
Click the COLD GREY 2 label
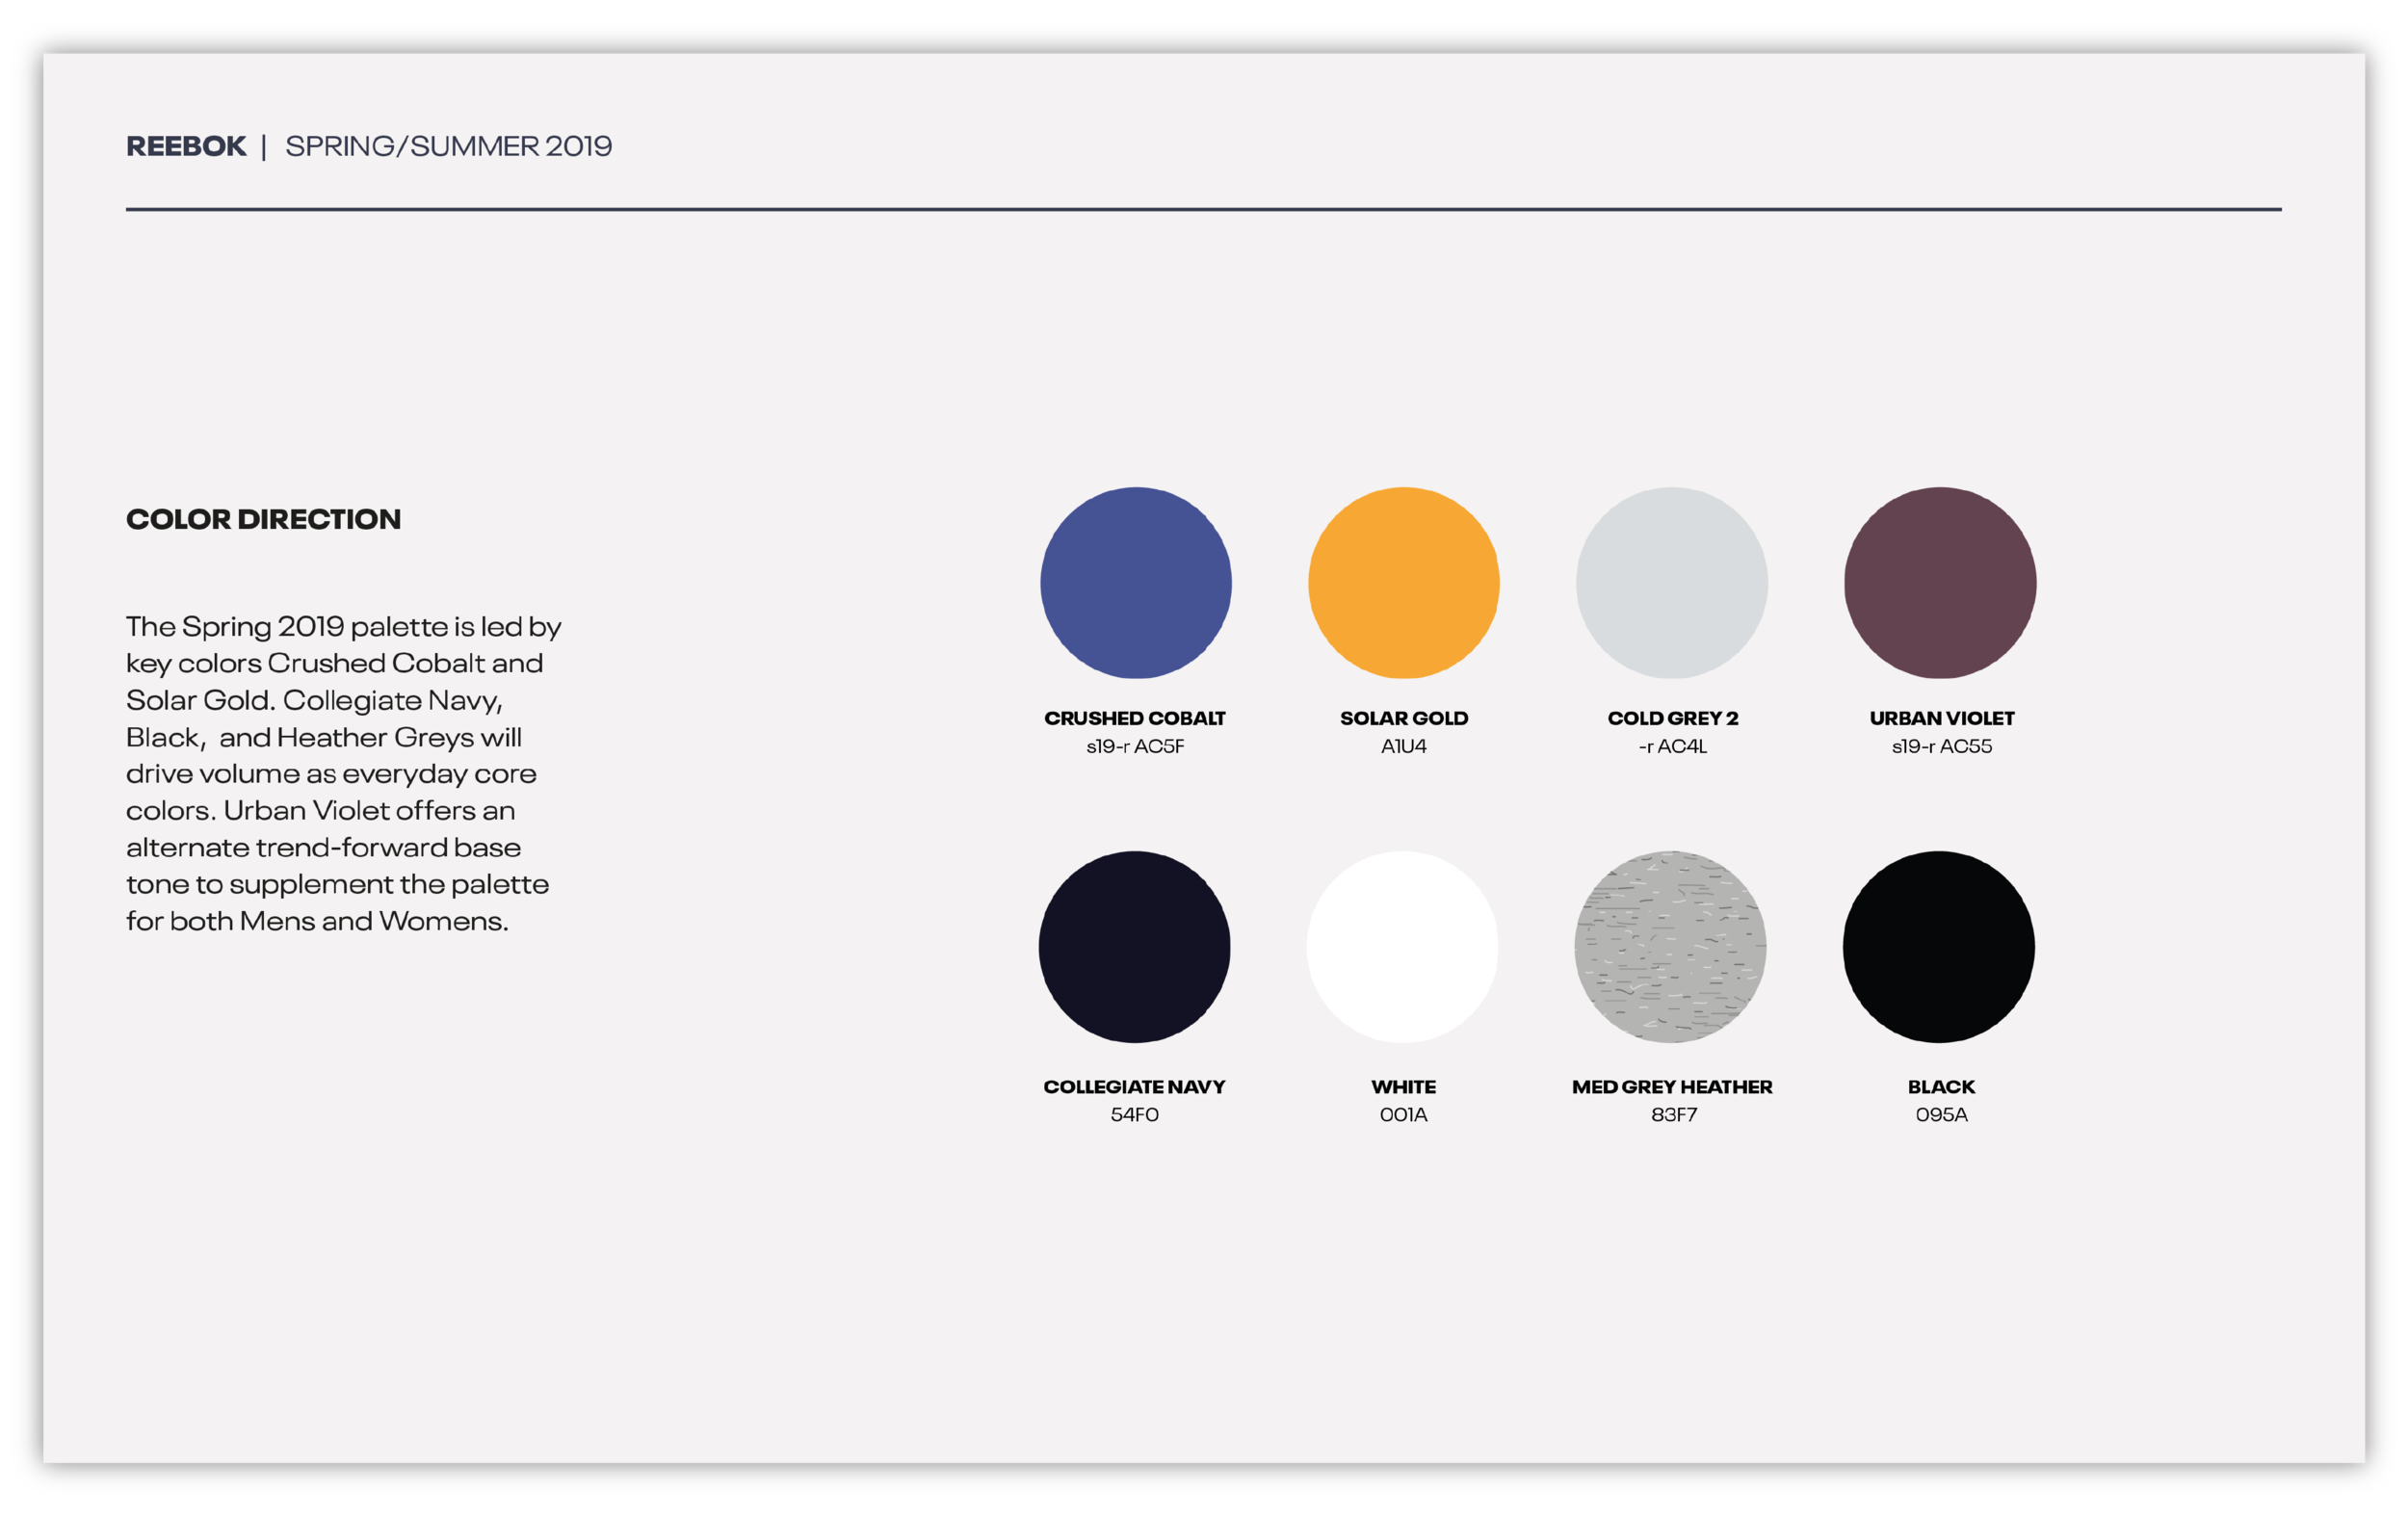coord(1673,718)
